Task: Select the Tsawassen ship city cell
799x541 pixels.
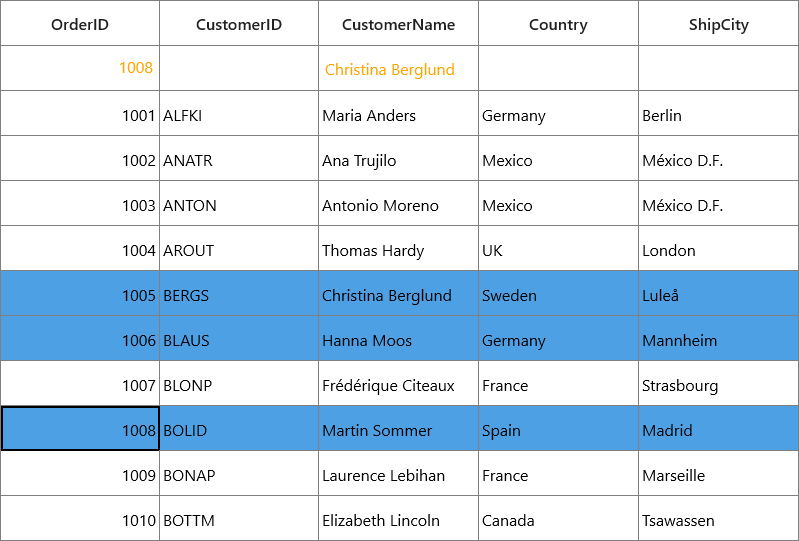Action: (x=718, y=518)
